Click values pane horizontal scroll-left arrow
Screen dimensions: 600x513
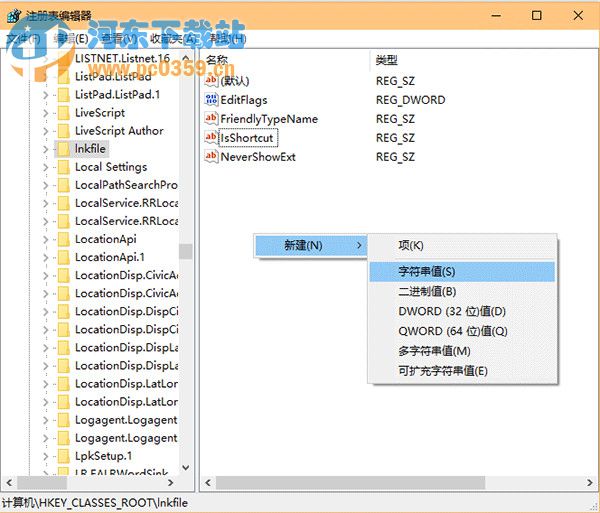point(208,483)
